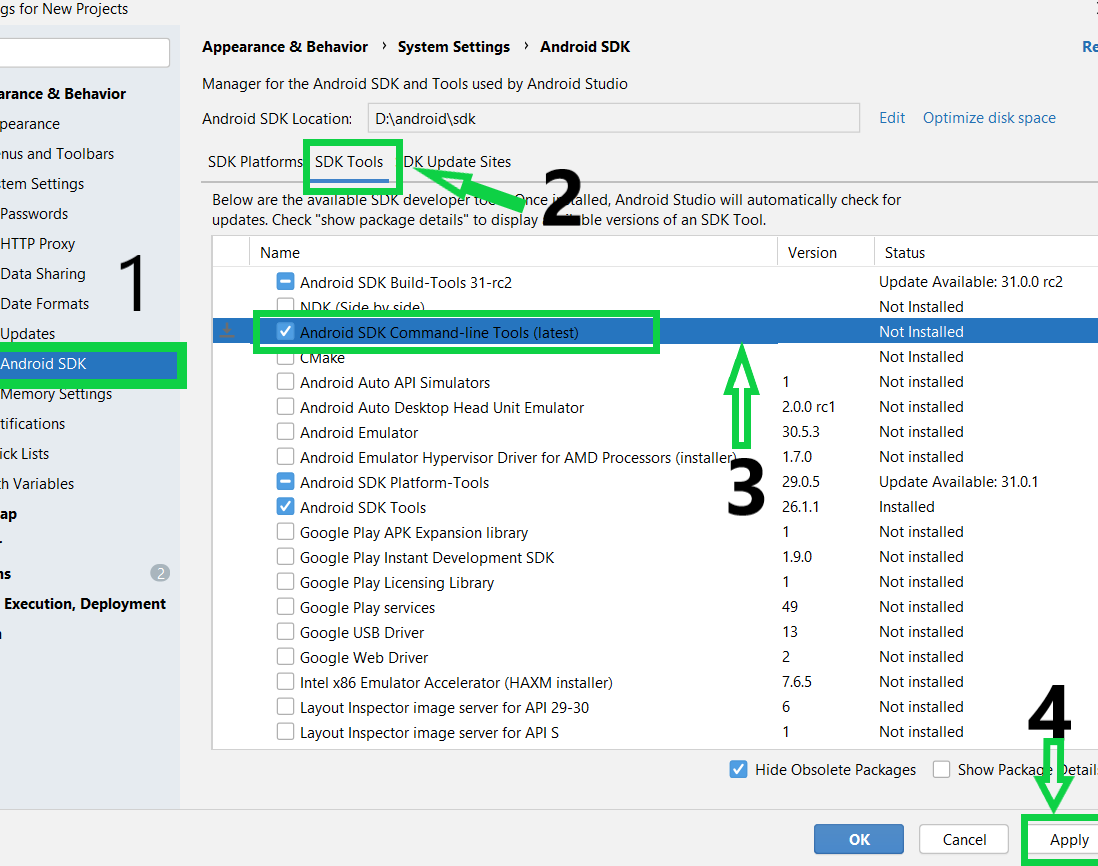Open Memory Settings in sidebar
This screenshot has height=866, width=1098.
(56, 394)
